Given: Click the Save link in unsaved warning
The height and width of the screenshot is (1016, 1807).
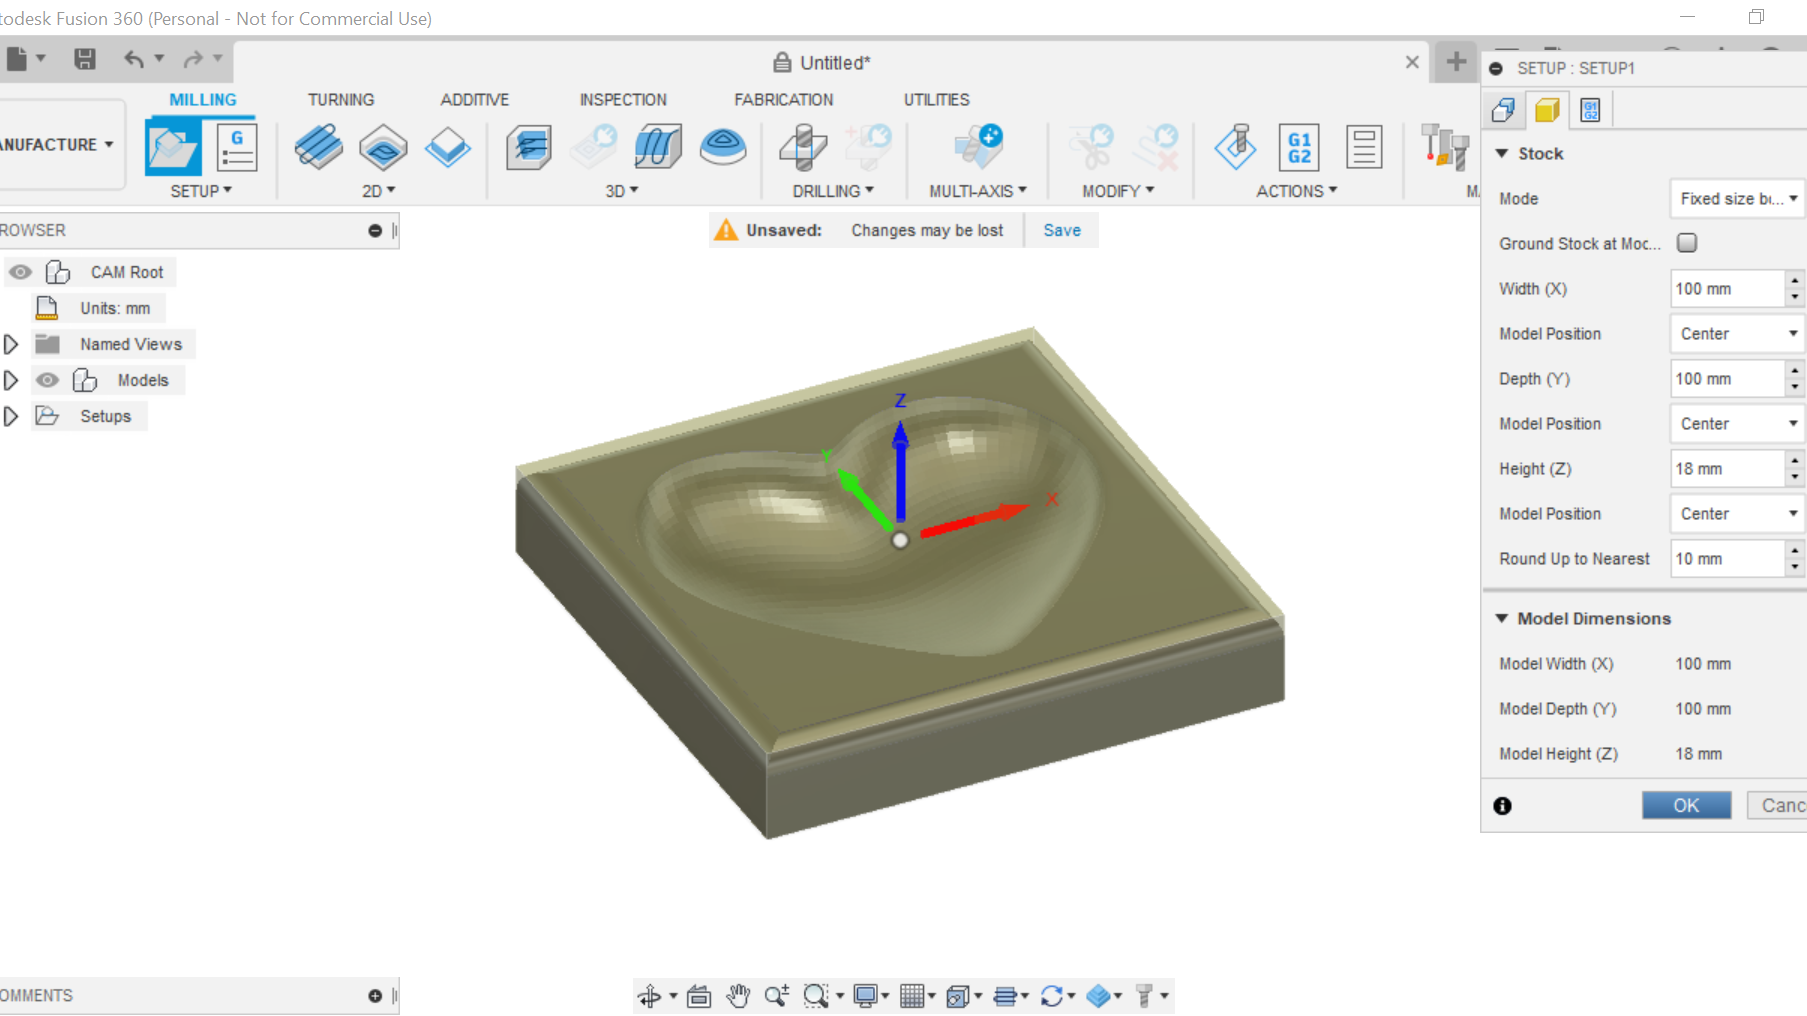Looking at the screenshot, I should [x=1062, y=230].
